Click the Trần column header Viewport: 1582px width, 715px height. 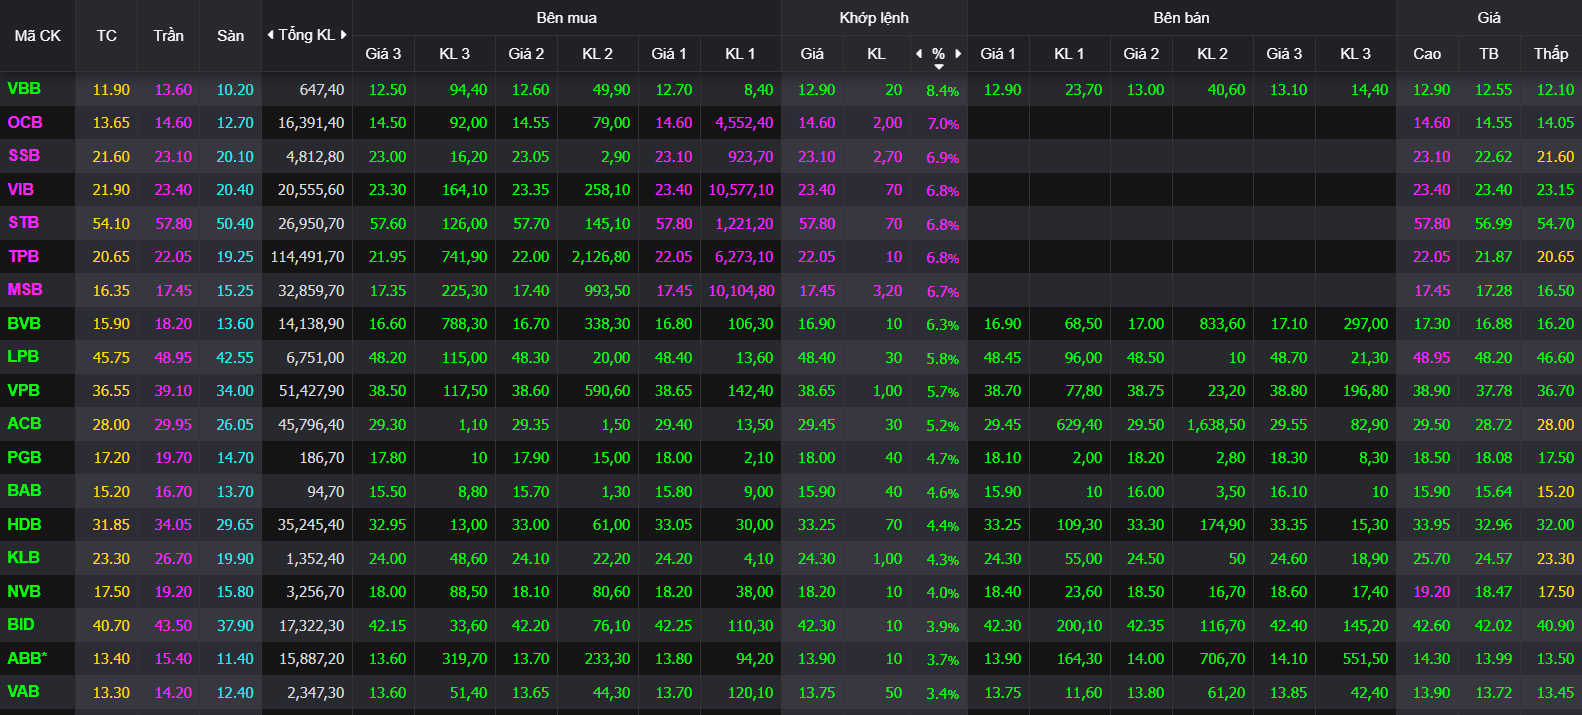pyautogui.click(x=169, y=36)
